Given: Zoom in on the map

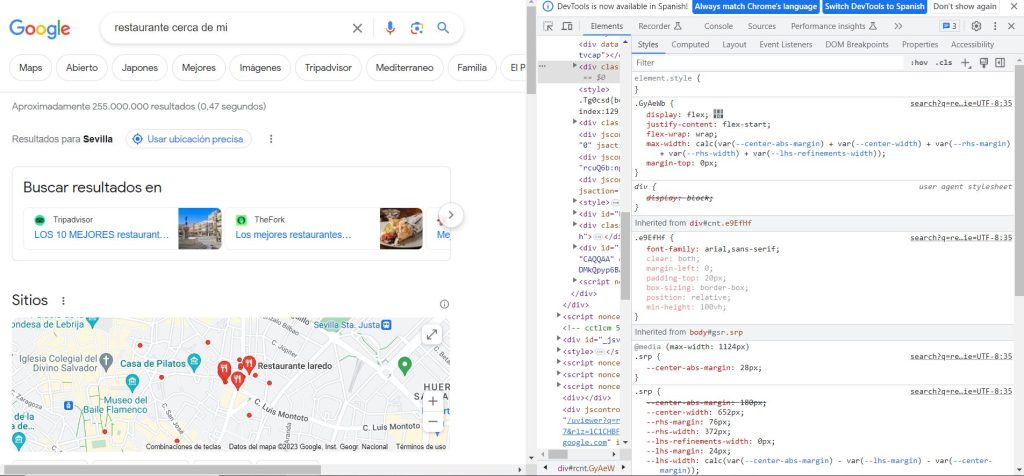Looking at the screenshot, I should point(432,401).
